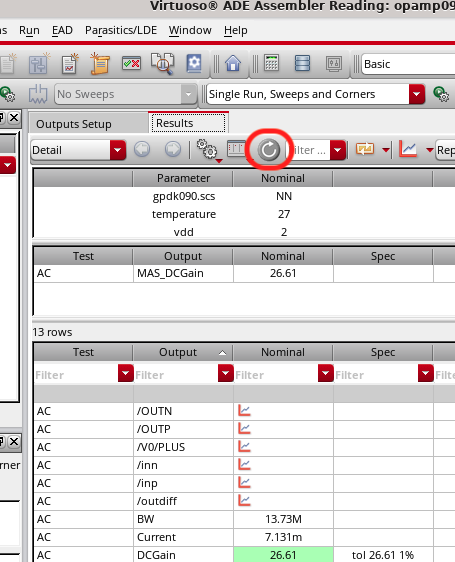Open the Detail view dropdown
Screen dimensions: 455x562
pos(118,150)
